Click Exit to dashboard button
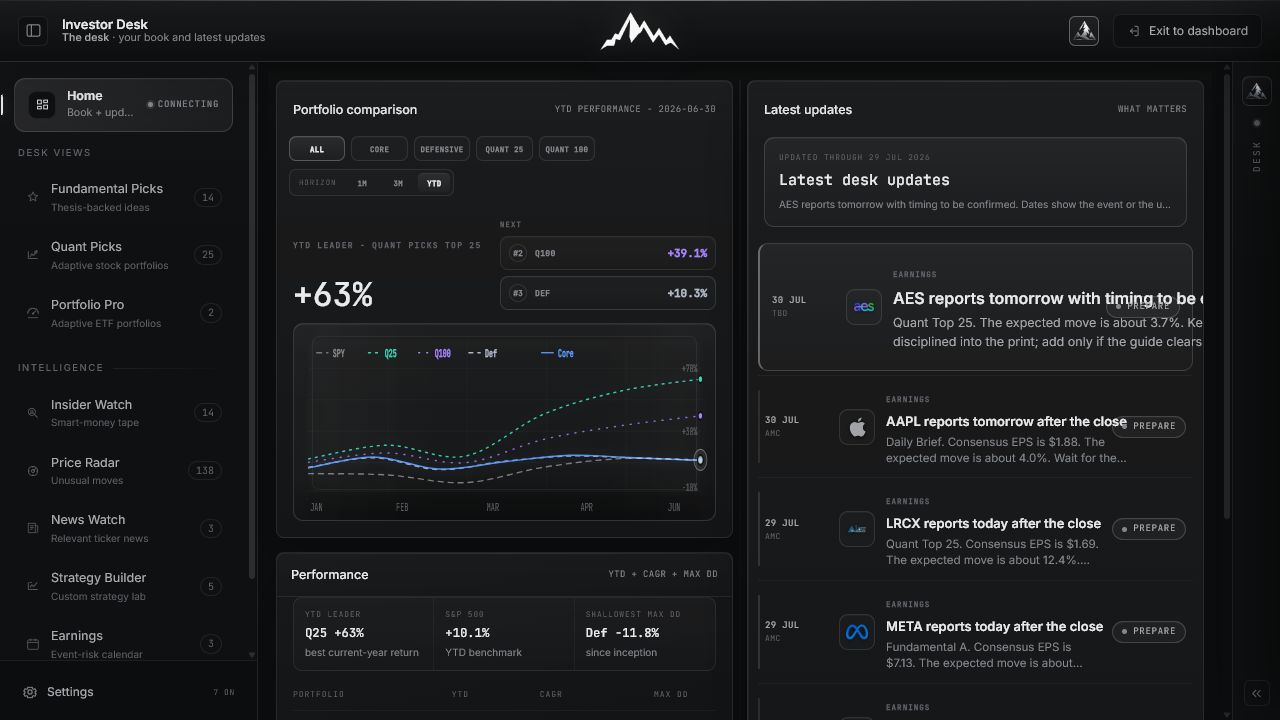The width and height of the screenshot is (1280, 720). coord(1188,31)
